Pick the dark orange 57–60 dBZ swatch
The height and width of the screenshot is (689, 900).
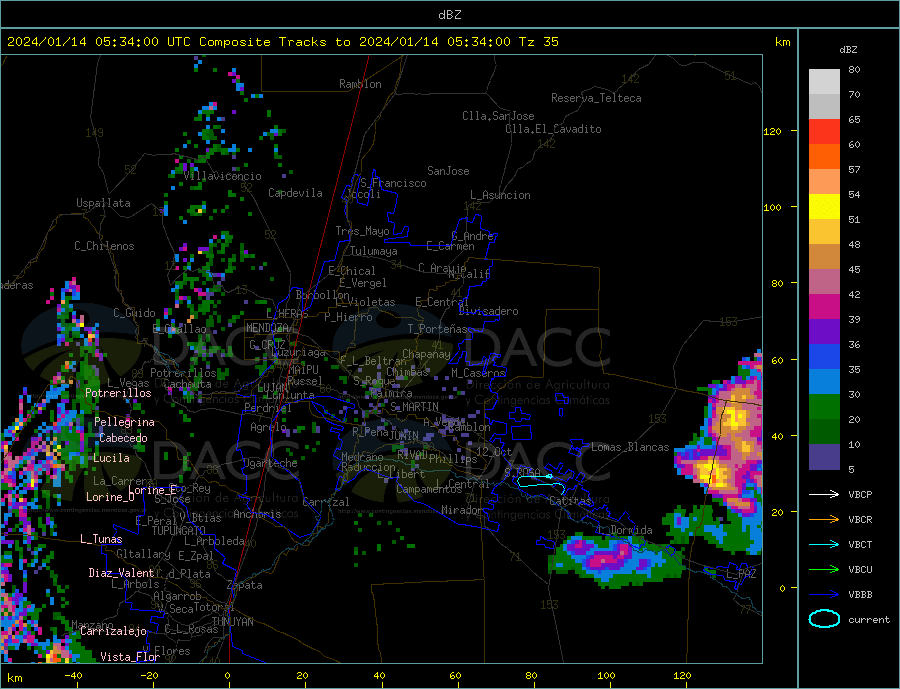pos(824,157)
